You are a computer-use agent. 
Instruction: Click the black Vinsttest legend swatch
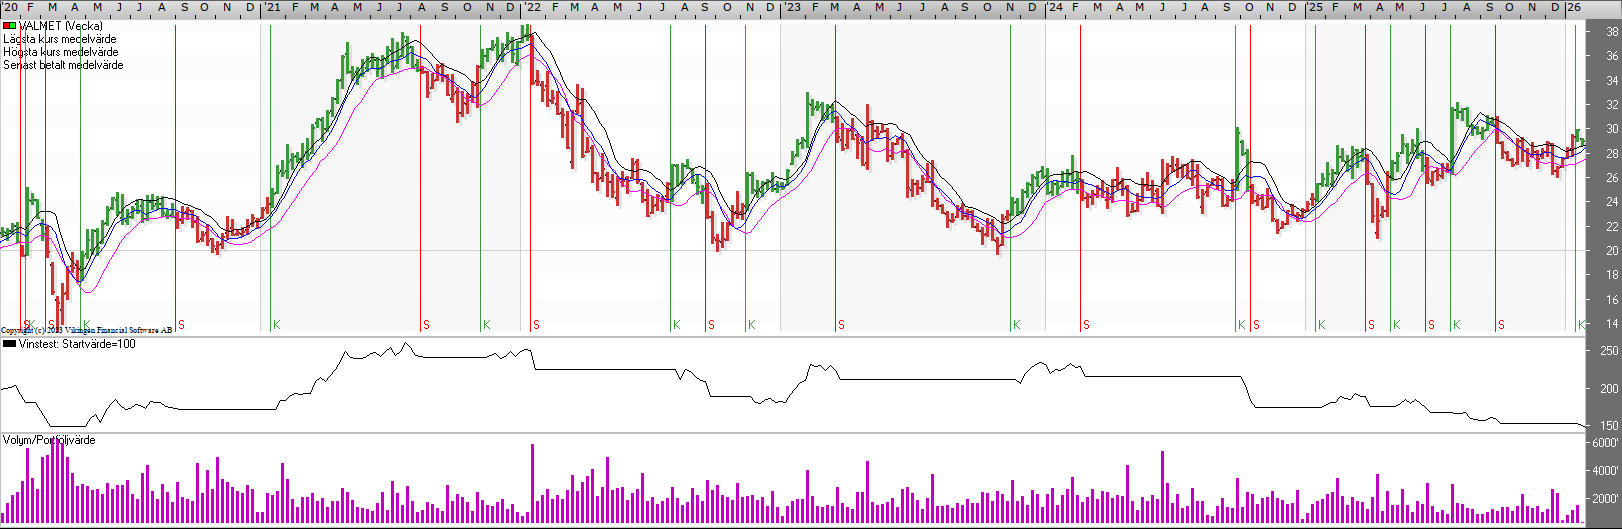[9, 344]
